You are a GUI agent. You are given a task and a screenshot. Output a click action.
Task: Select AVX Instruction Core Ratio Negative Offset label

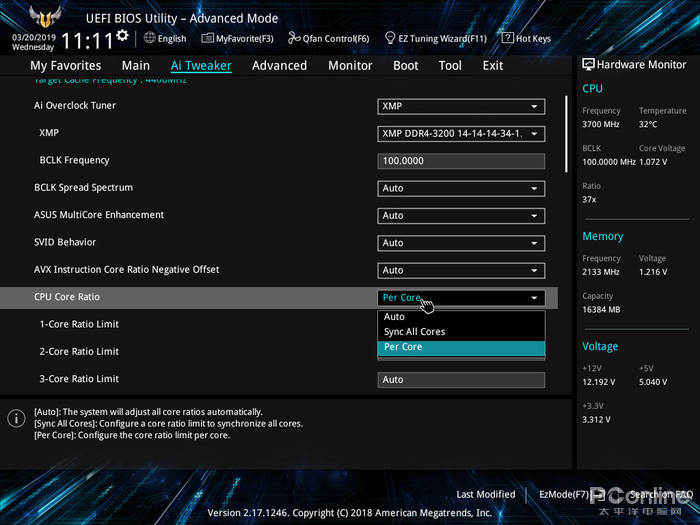(x=126, y=270)
